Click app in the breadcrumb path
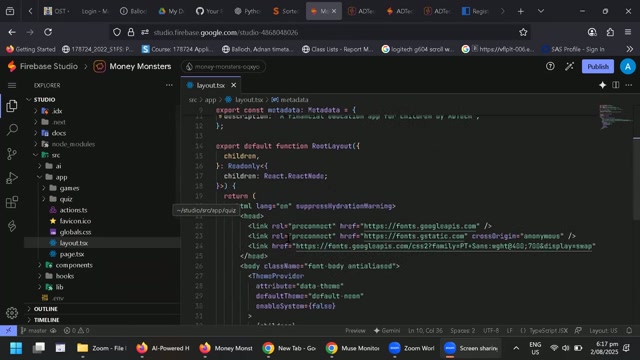This screenshot has height=360, width=640. (x=210, y=100)
